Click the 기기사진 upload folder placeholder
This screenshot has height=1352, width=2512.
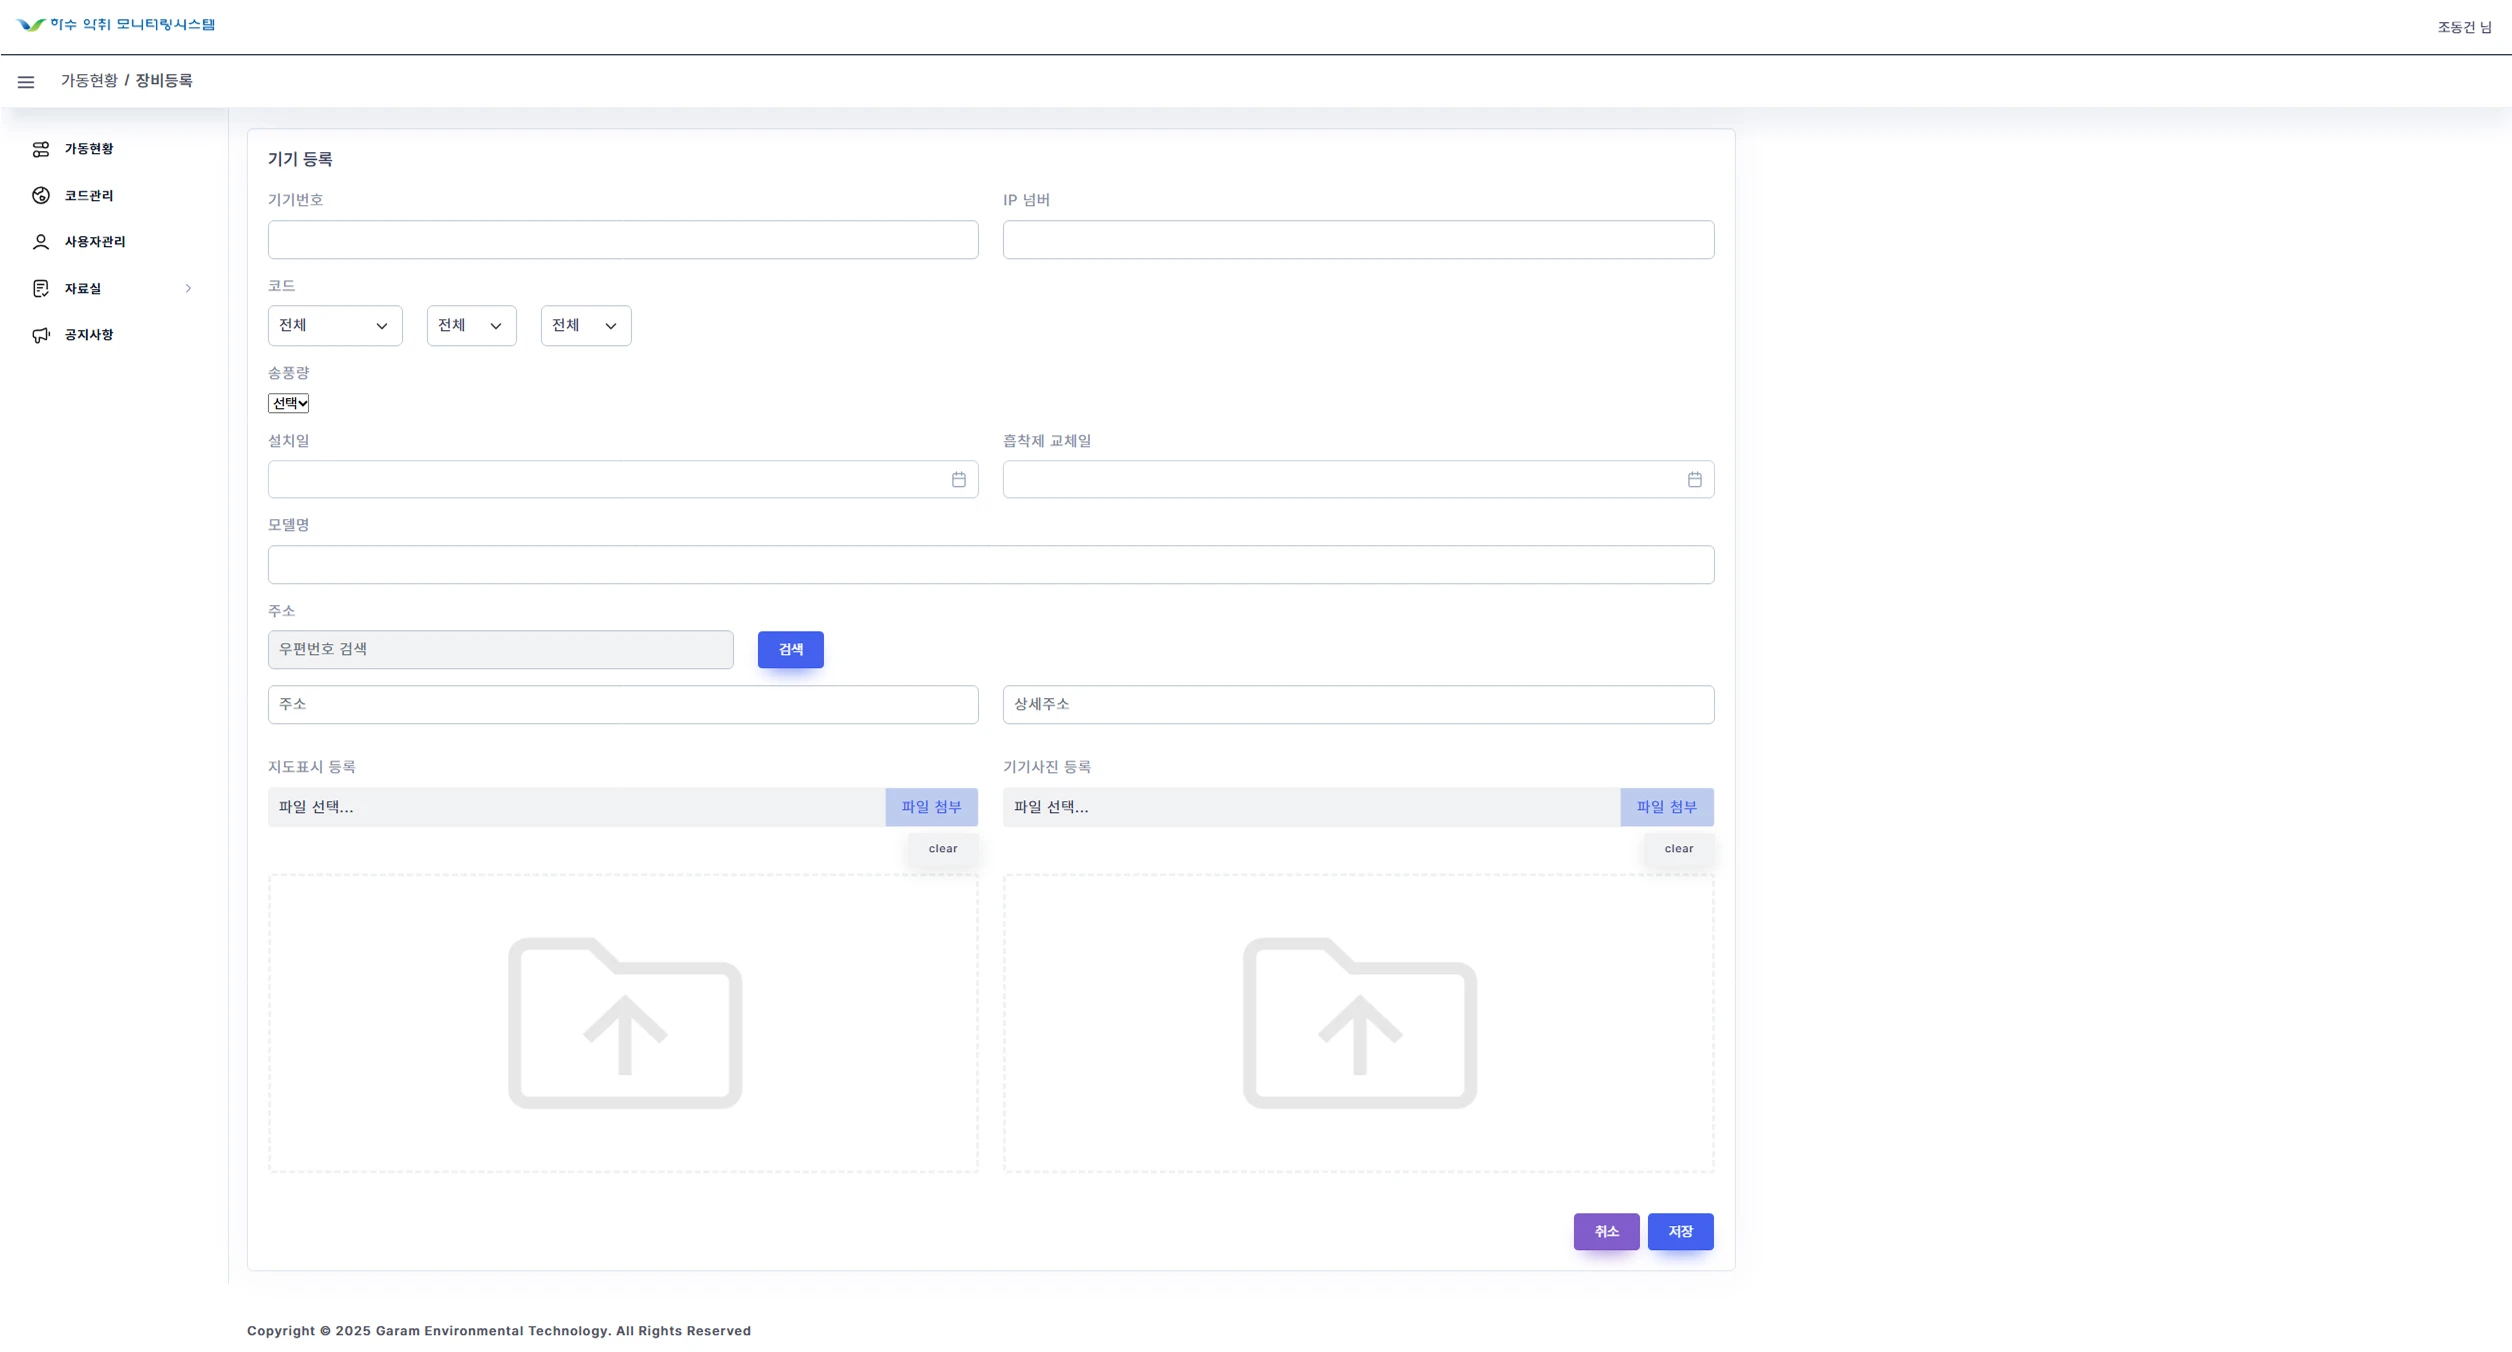1360,1022
